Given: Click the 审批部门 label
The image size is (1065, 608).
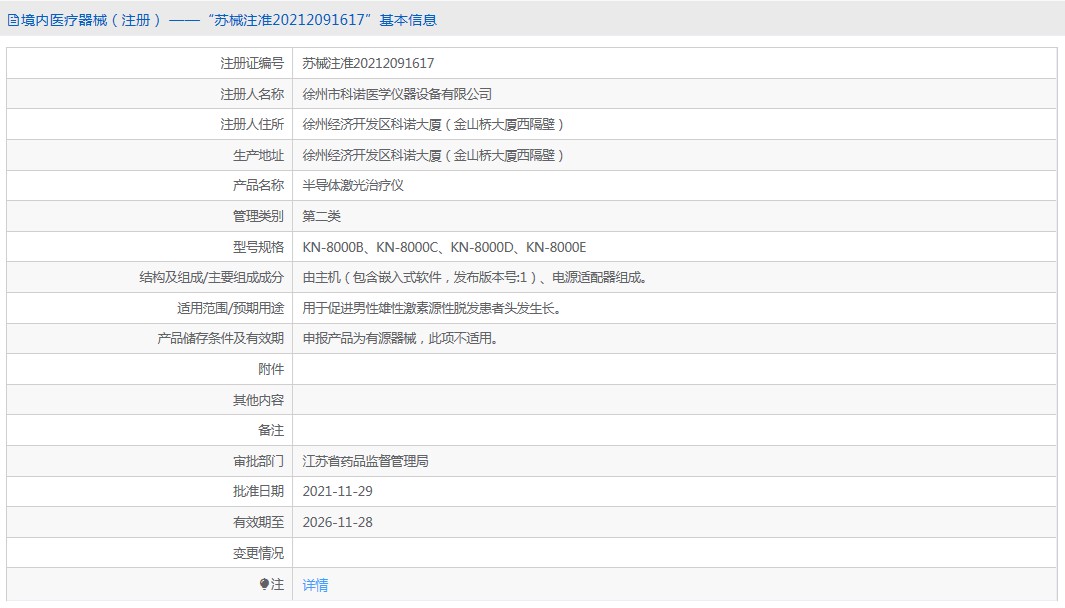Looking at the screenshot, I should 258,461.
